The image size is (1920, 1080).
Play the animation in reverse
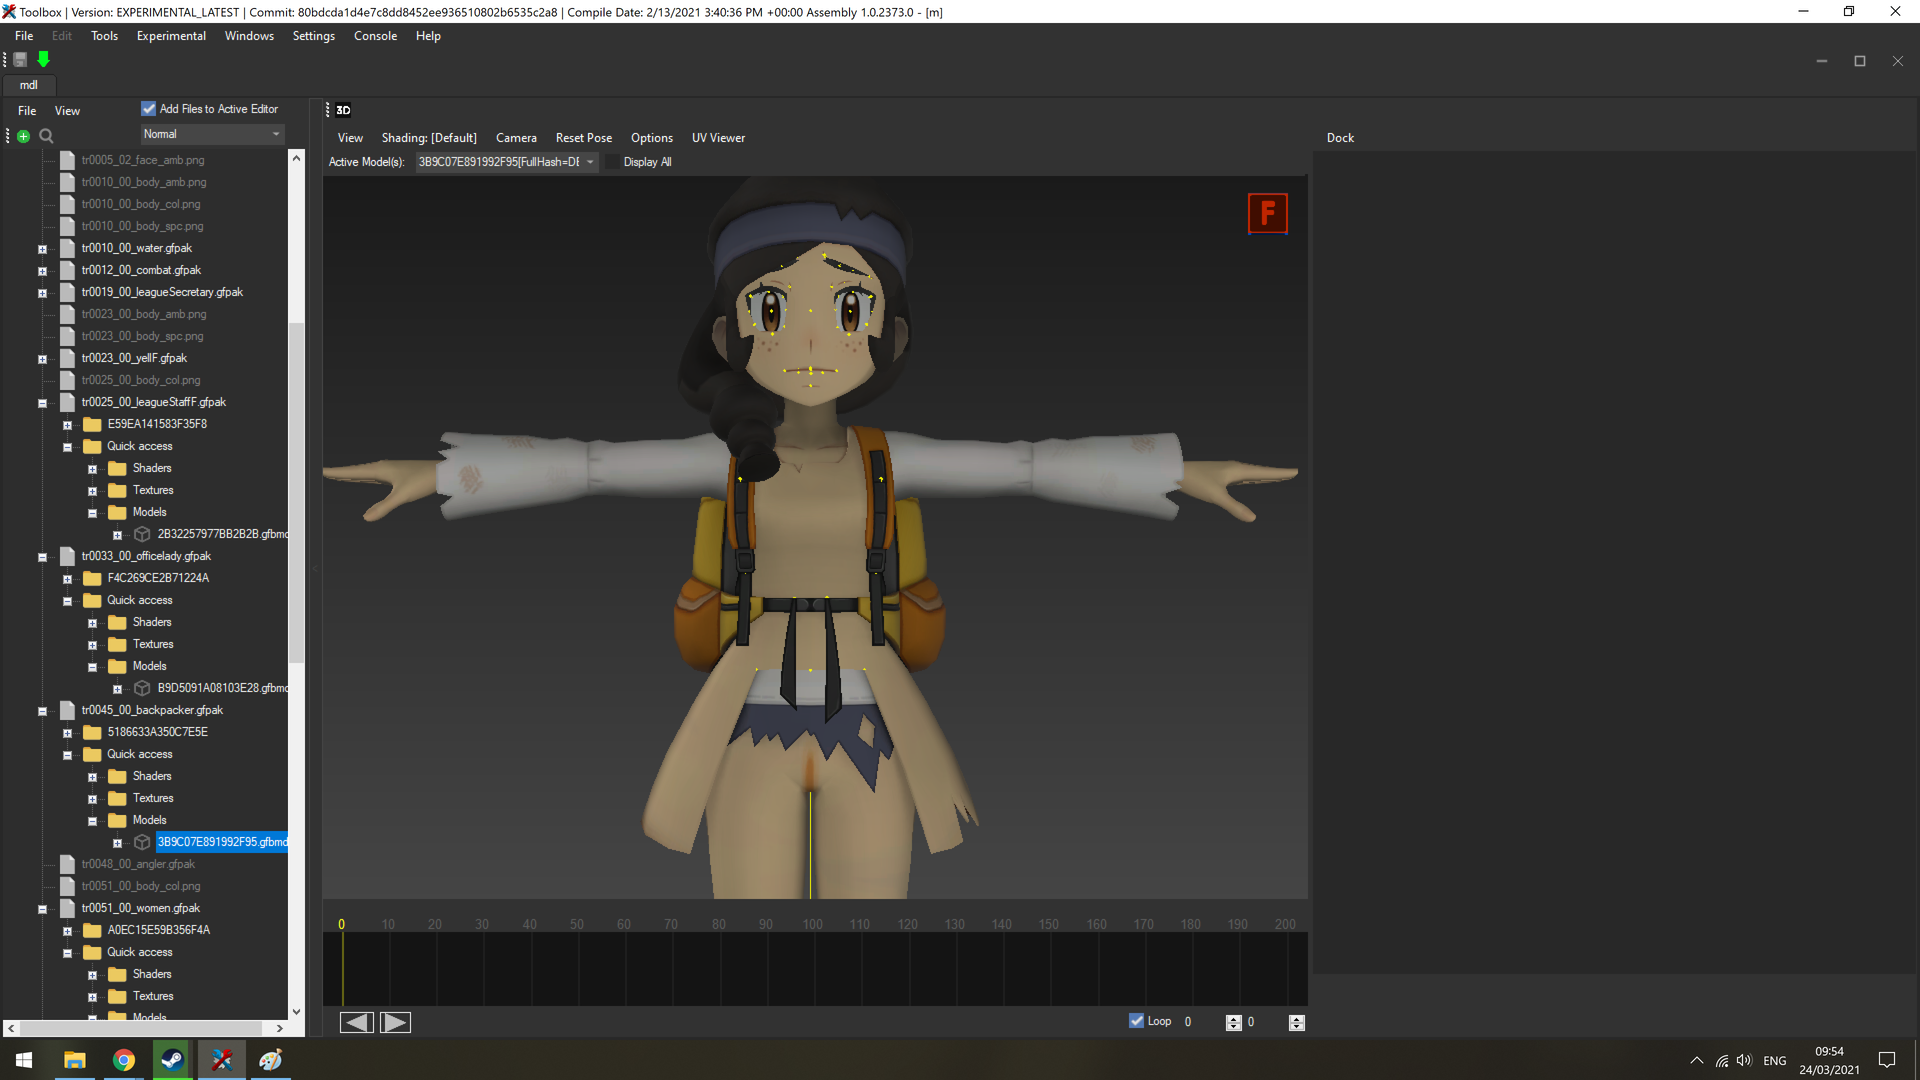(357, 1022)
